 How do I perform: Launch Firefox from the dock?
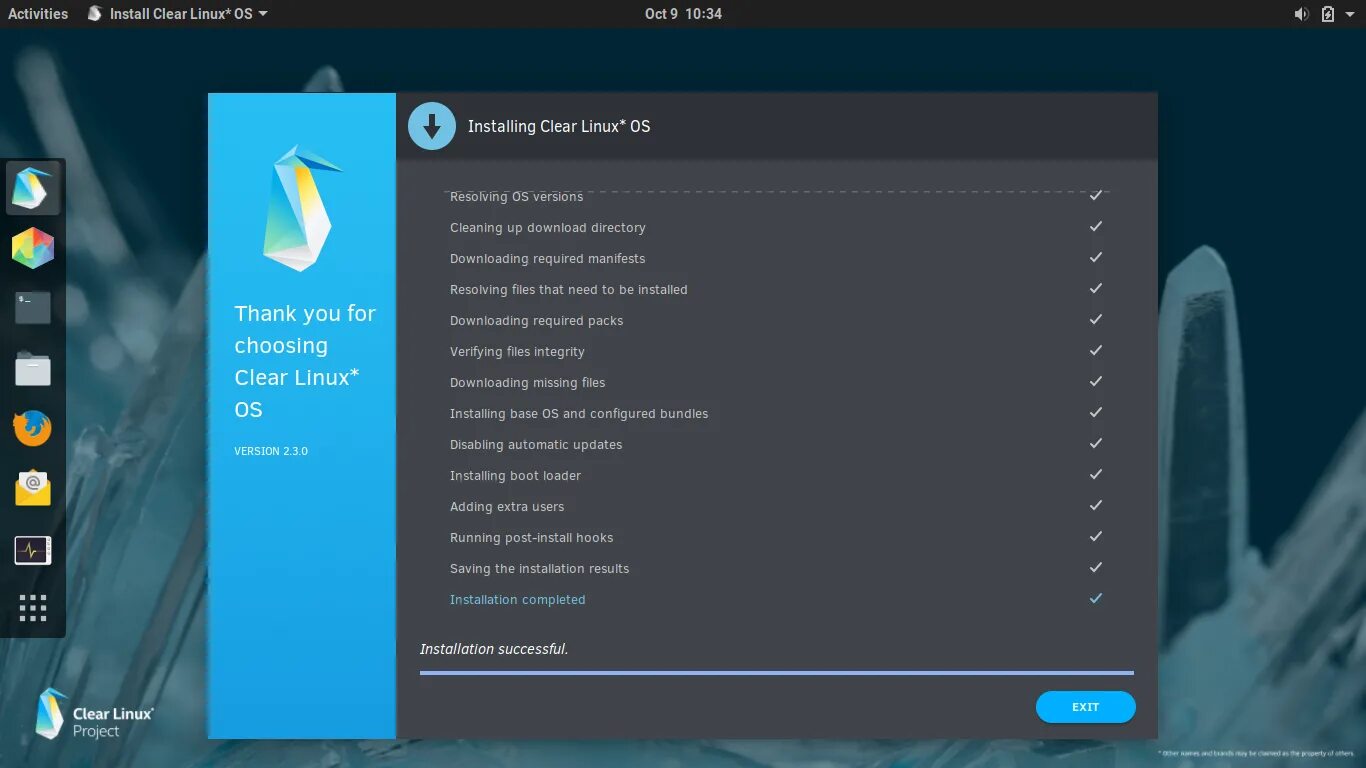[x=33, y=428]
